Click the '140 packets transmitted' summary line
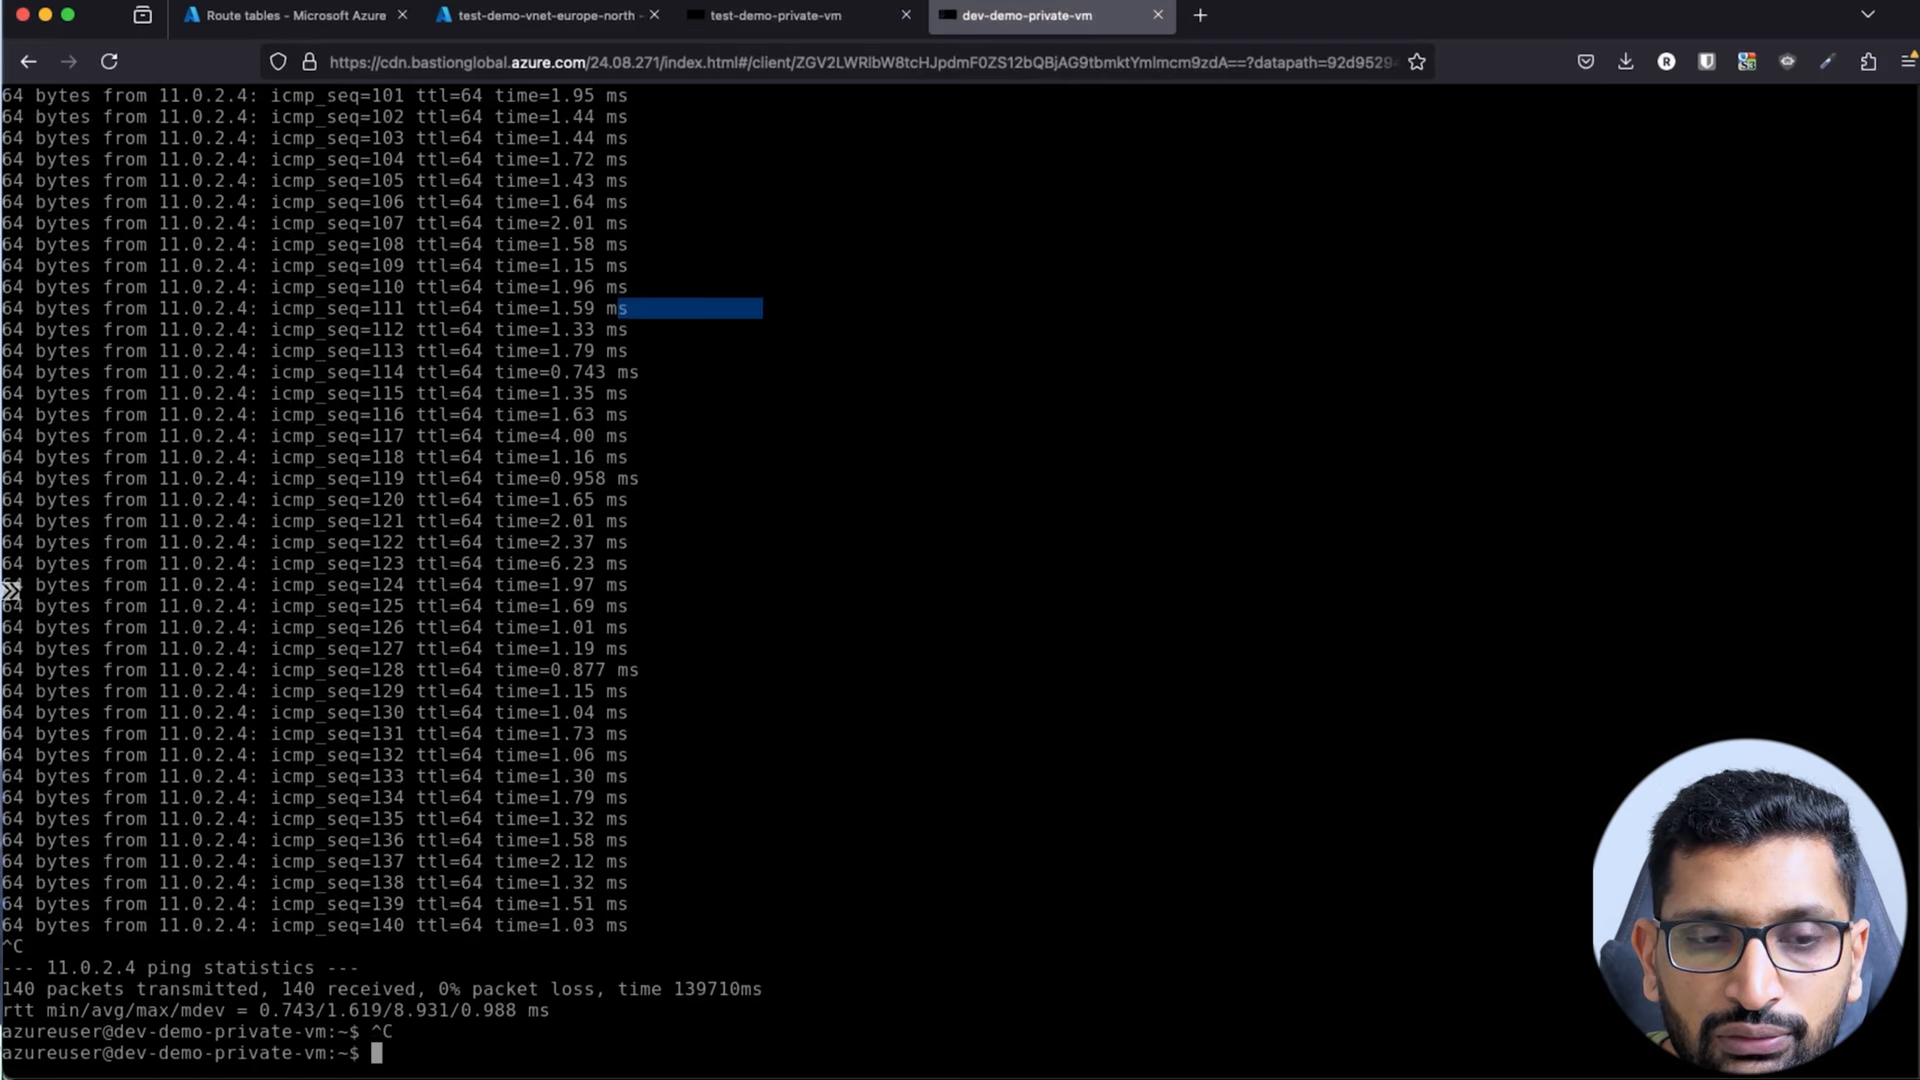 tap(381, 989)
